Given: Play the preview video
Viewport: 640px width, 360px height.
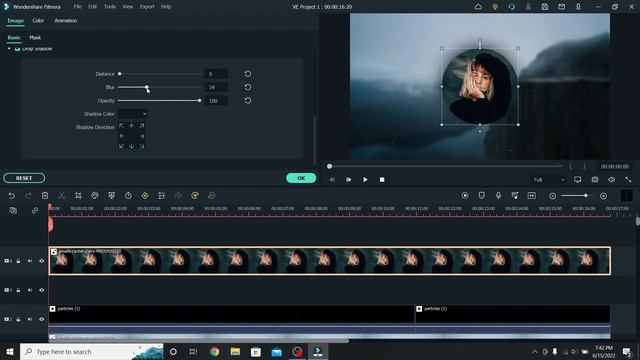Looking at the screenshot, I should 365,180.
